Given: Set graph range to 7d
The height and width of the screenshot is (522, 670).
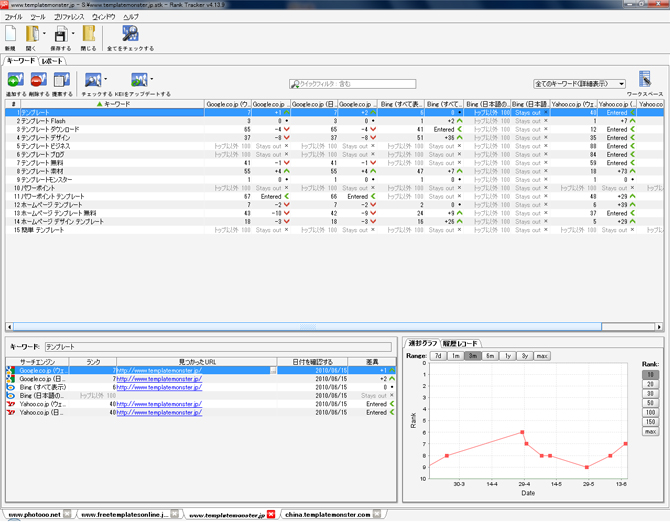Looking at the screenshot, I should click(438, 356).
